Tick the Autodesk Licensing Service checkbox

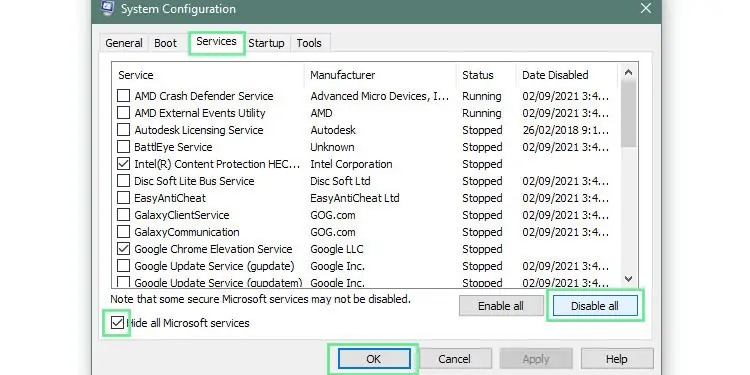click(x=123, y=130)
